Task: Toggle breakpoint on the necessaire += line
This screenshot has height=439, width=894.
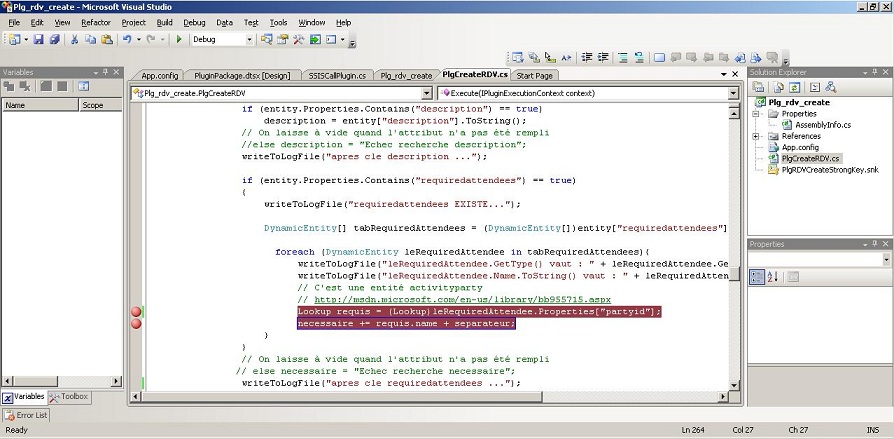Action: pyautogui.click(x=137, y=324)
